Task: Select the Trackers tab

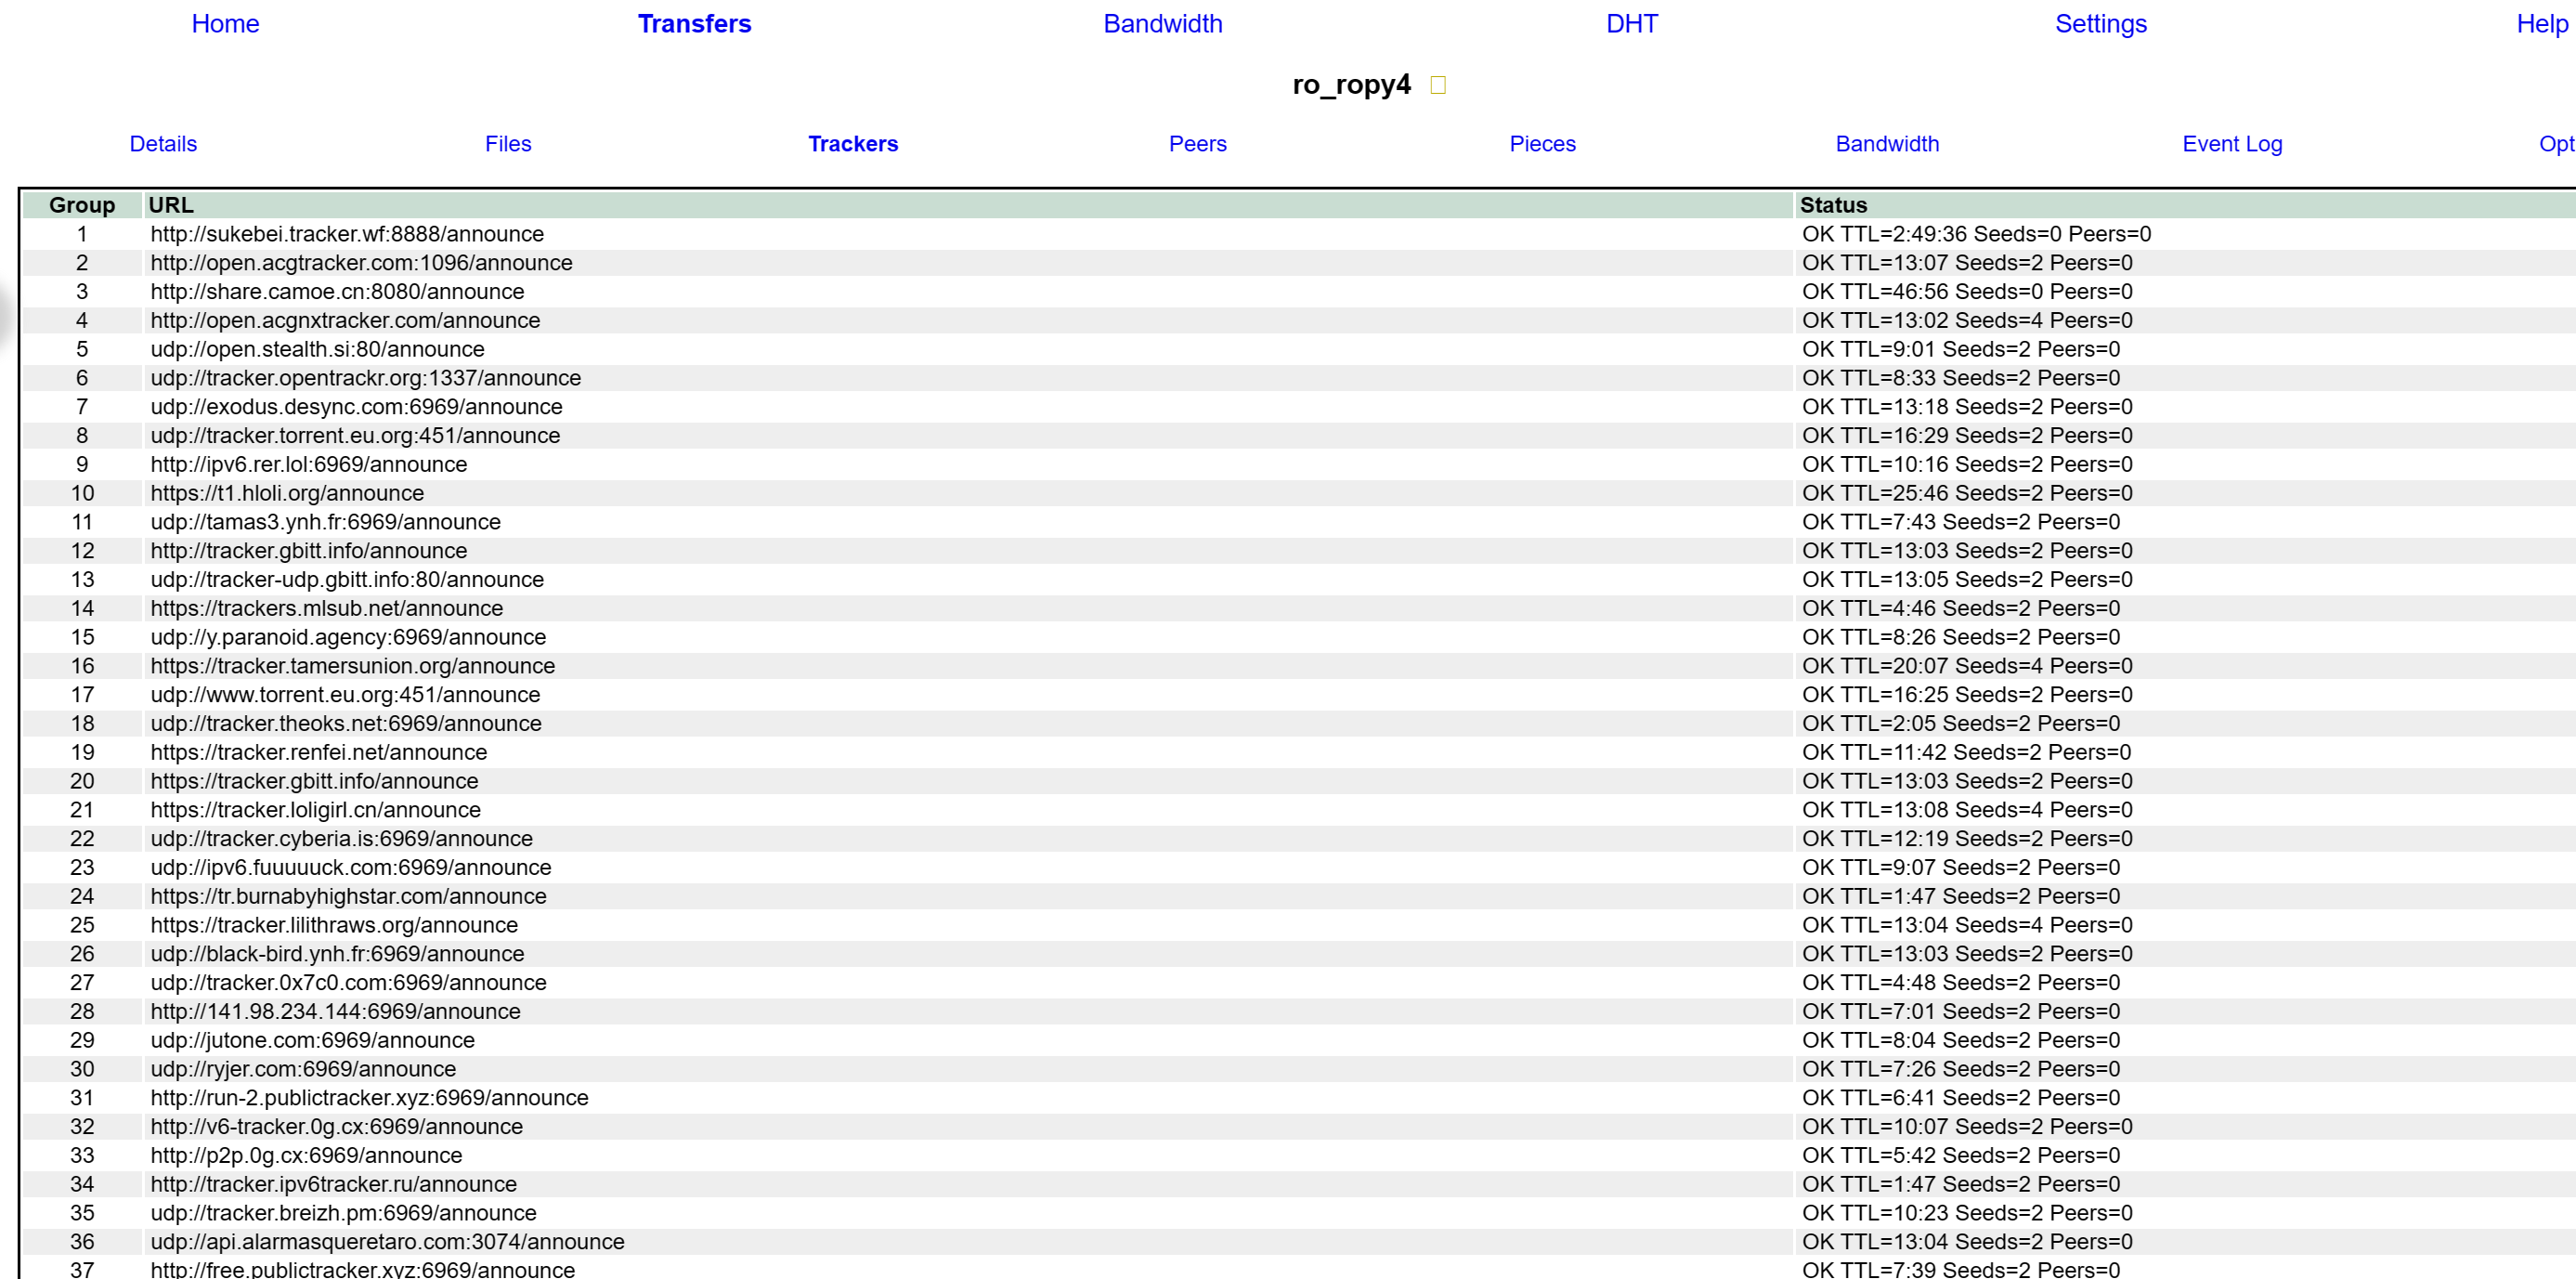Action: (x=852, y=144)
